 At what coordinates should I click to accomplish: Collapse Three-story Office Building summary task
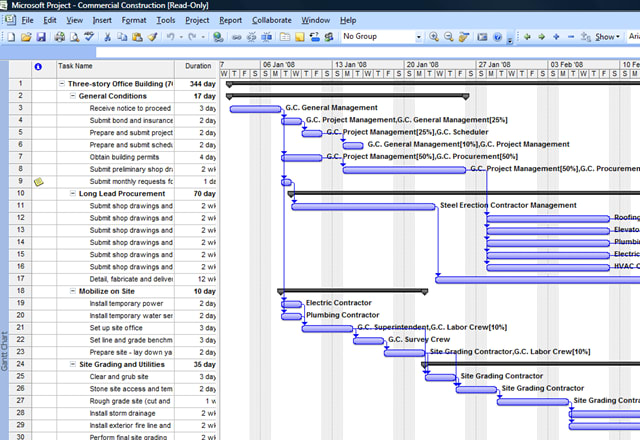click(62, 84)
